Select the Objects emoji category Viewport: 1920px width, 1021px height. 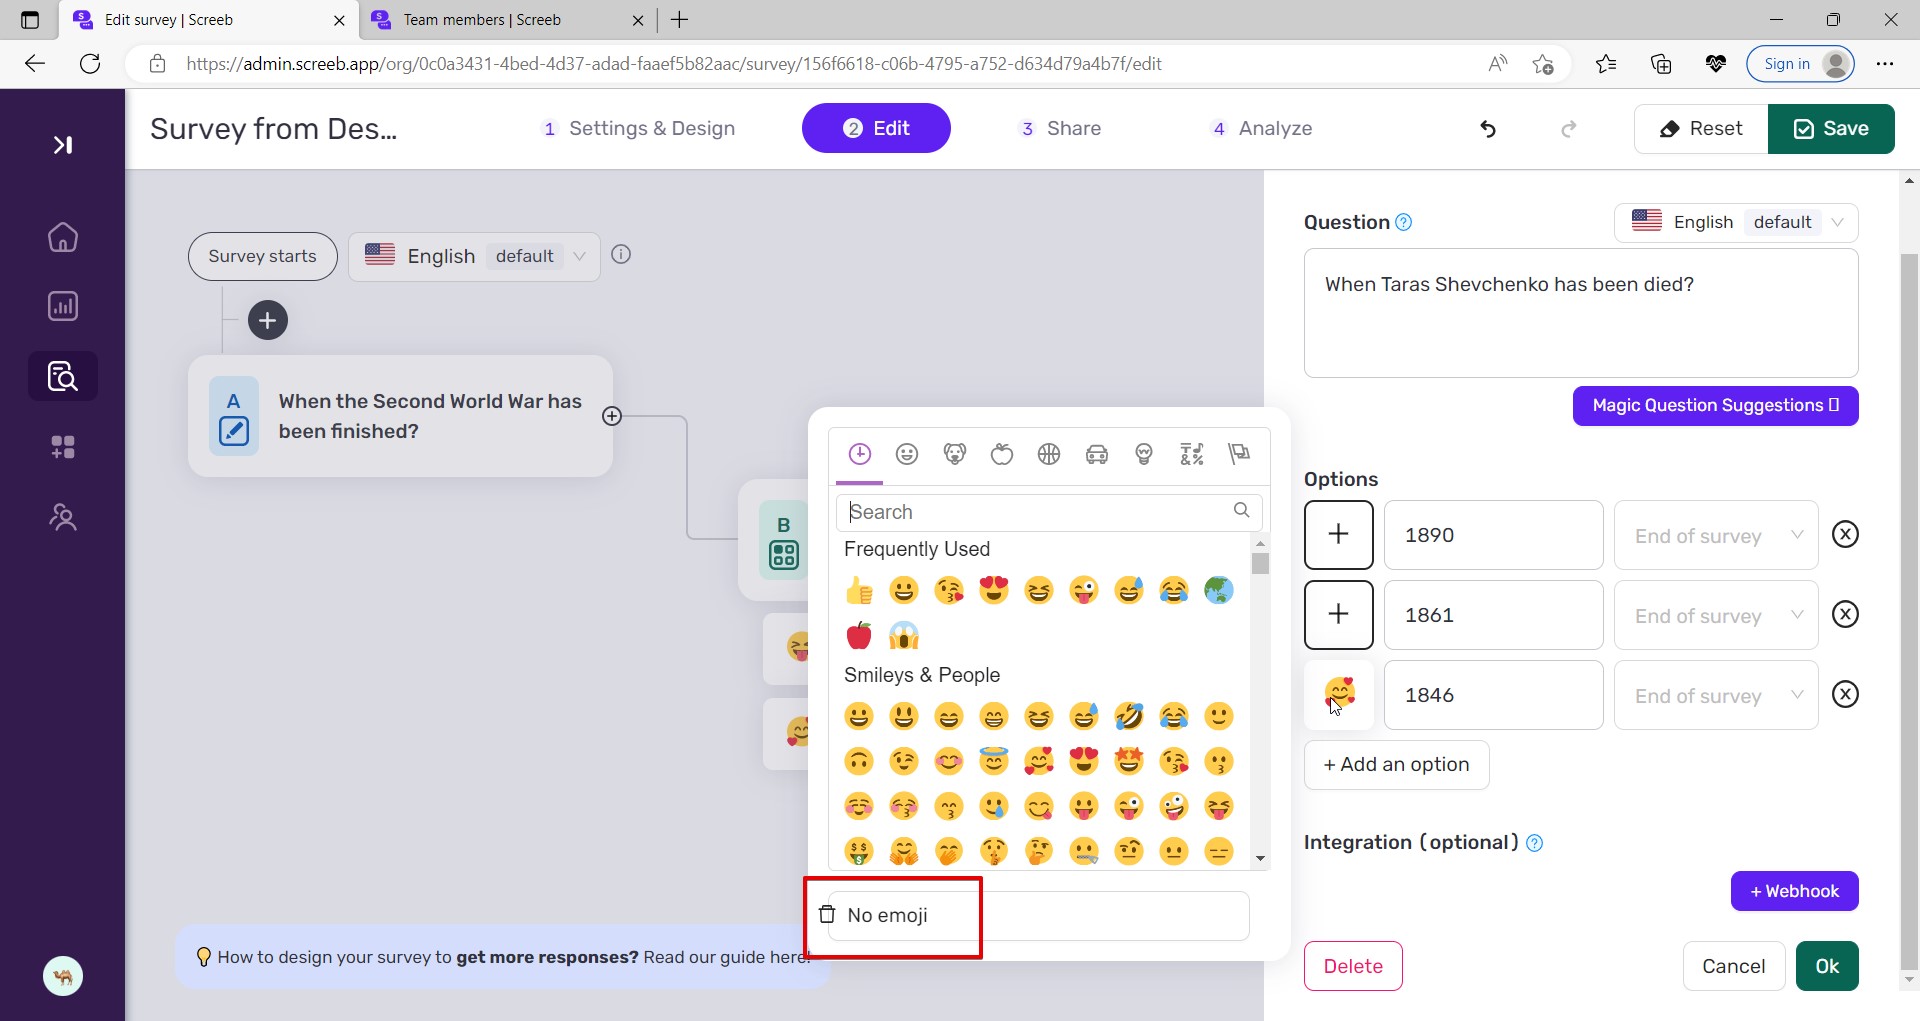point(1144,455)
